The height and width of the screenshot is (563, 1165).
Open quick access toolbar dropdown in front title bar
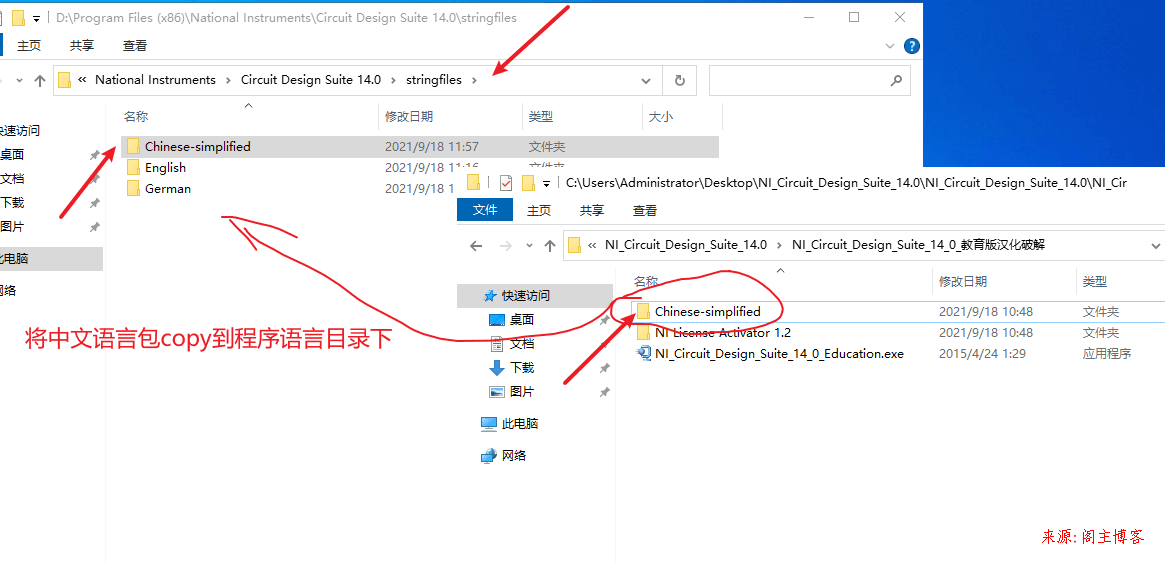tap(547, 183)
